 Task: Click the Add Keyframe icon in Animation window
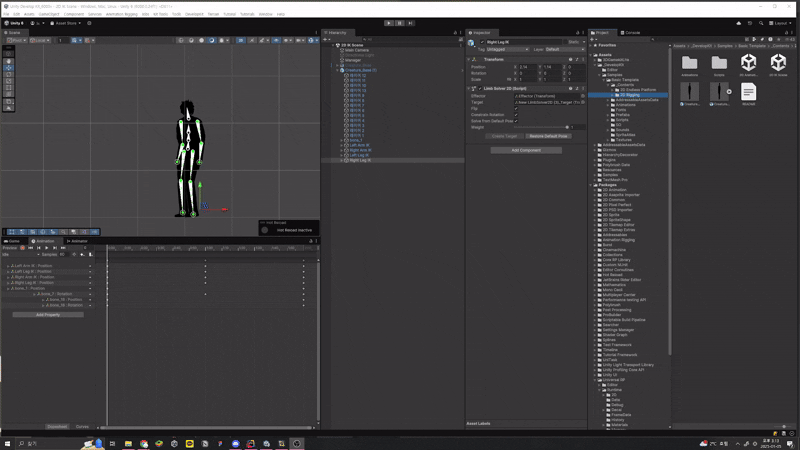tap(82, 254)
